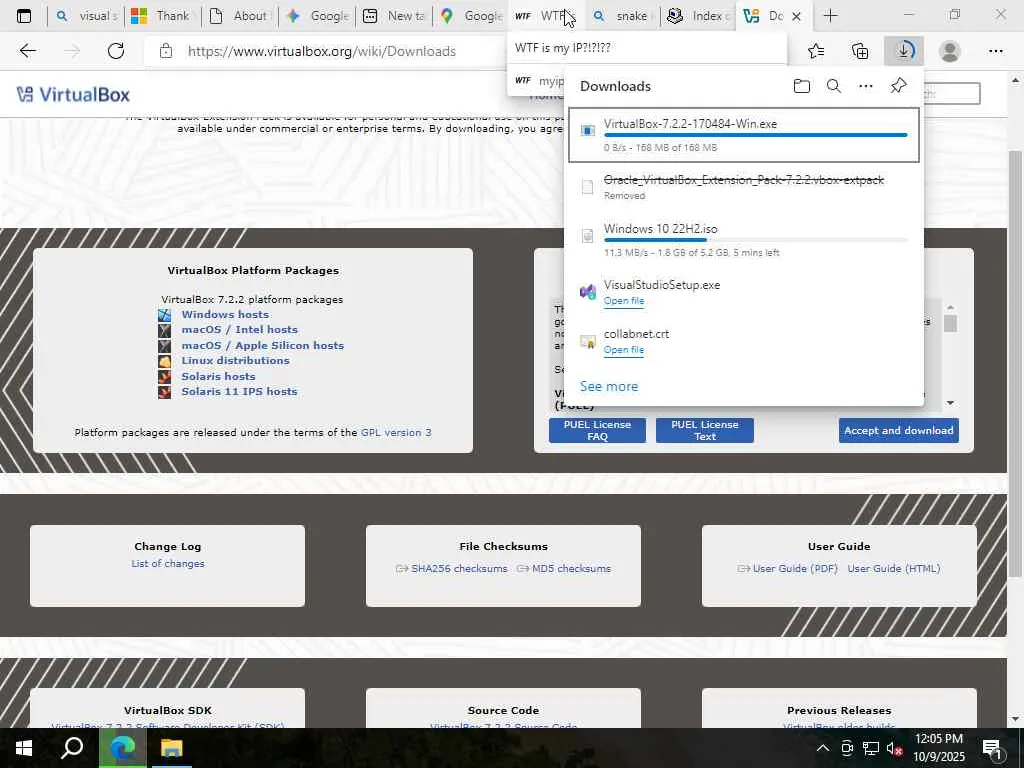This screenshot has width=1024, height=768.
Task: Open User Guide (HTML) link
Action: coord(893,569)
